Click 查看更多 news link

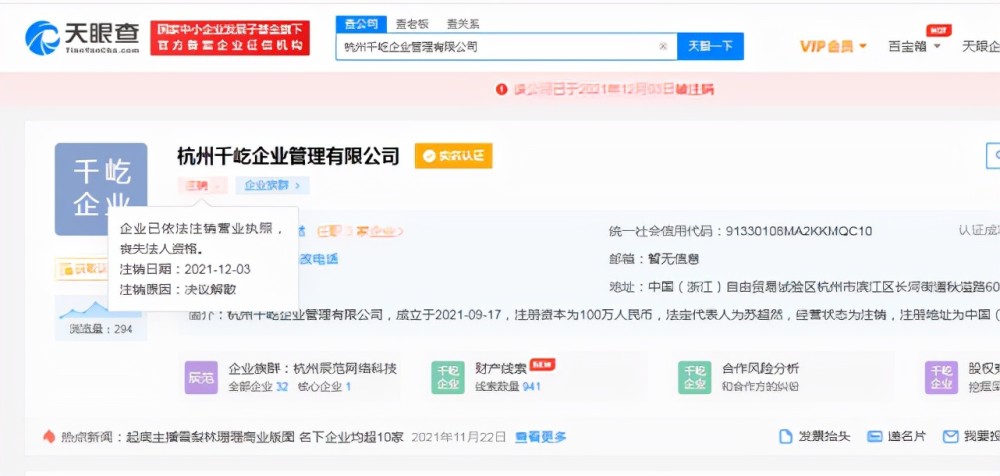[x=540, y=437]
